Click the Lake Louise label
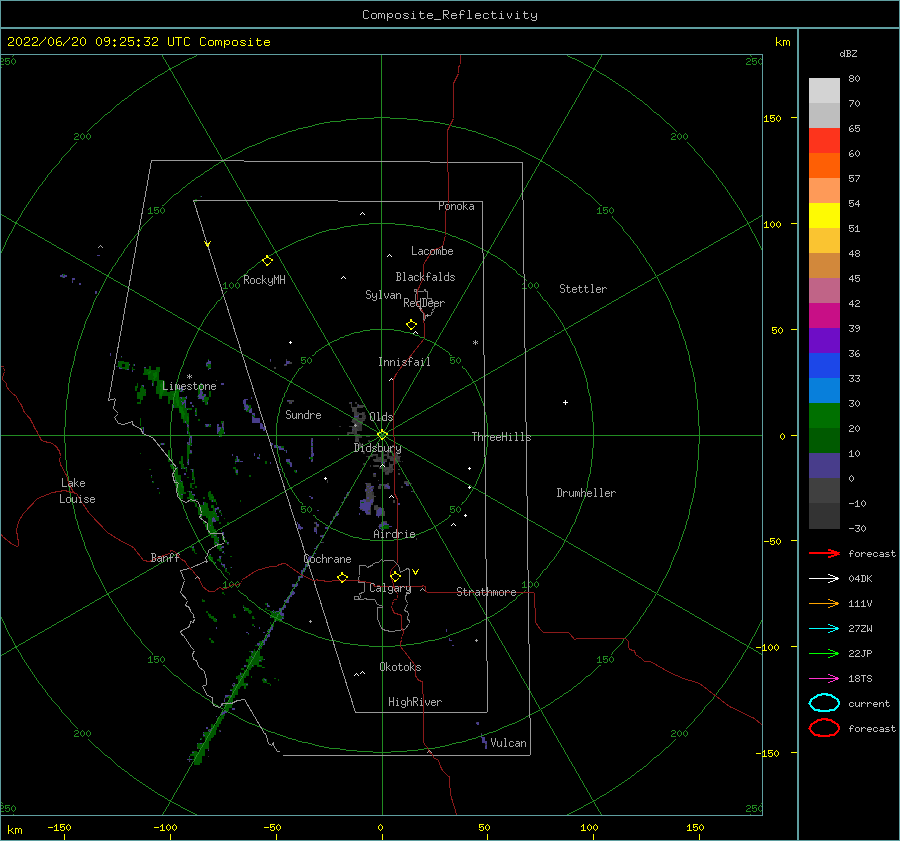The image size is (900, 841). click(77, 491)
